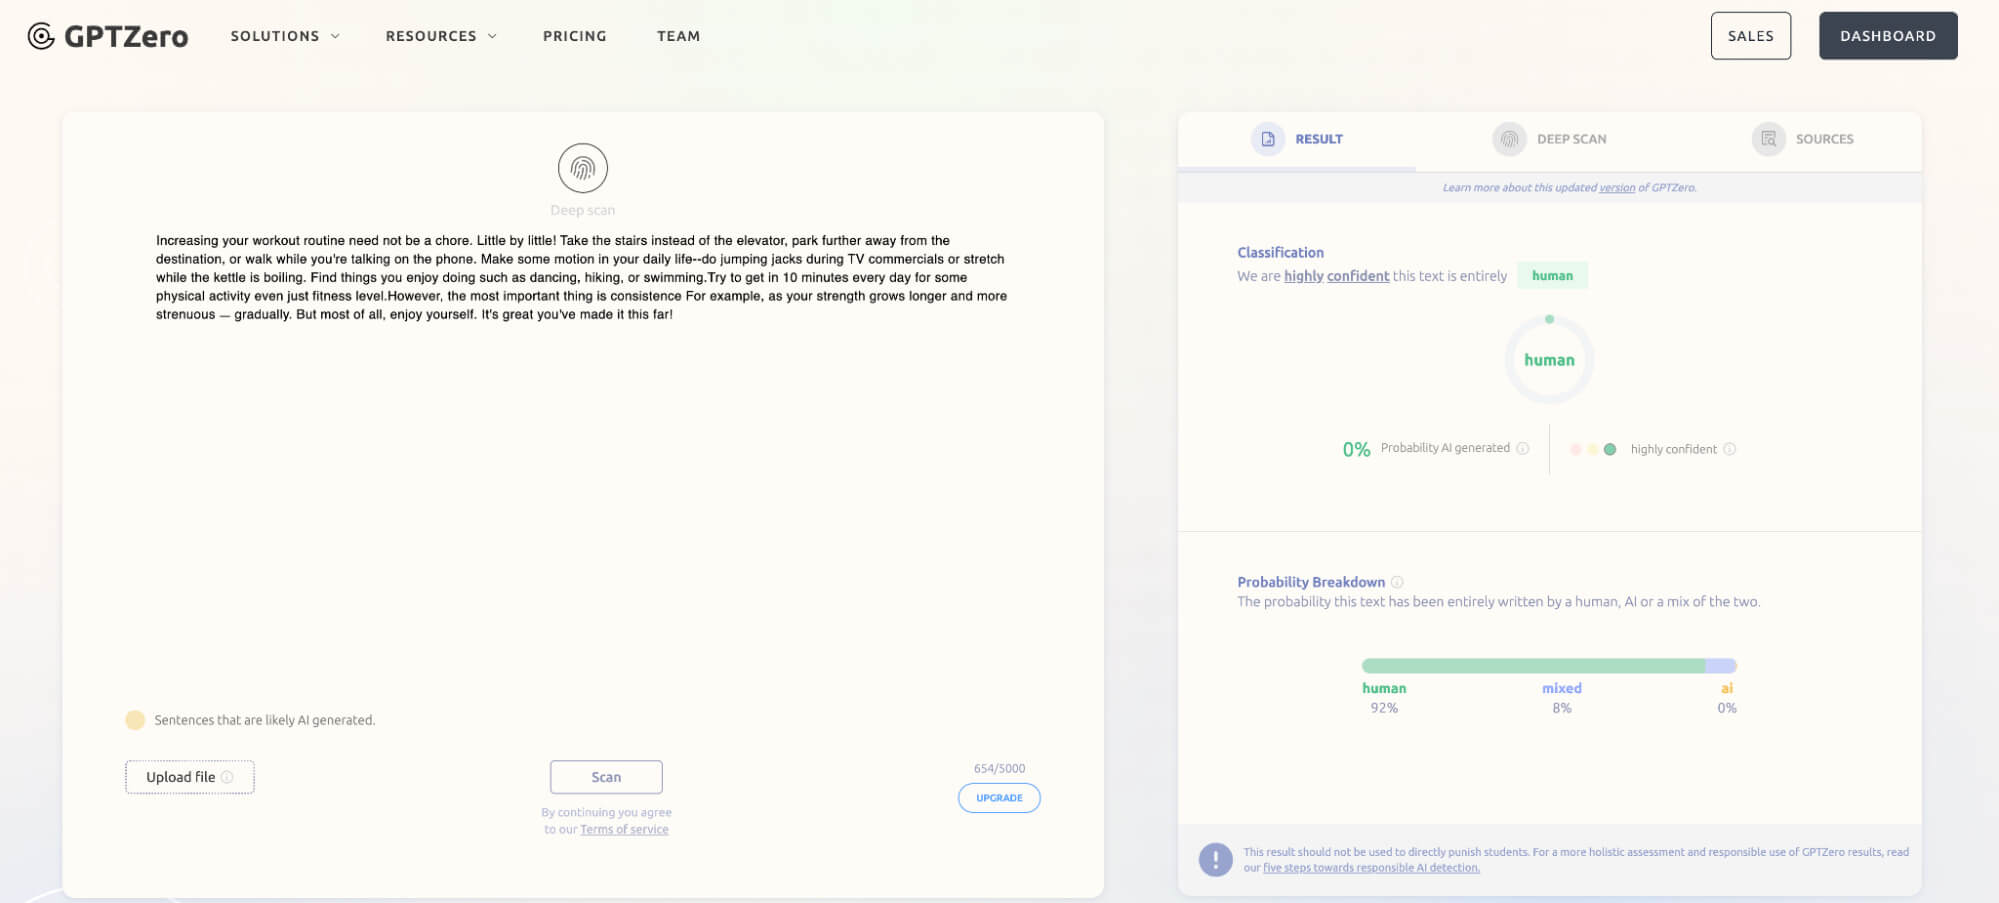Image resolution: width=1999 pixels, height=903 pixels.
Task: Click the Deep scan fingerprint icon
Action: point(582,168)
